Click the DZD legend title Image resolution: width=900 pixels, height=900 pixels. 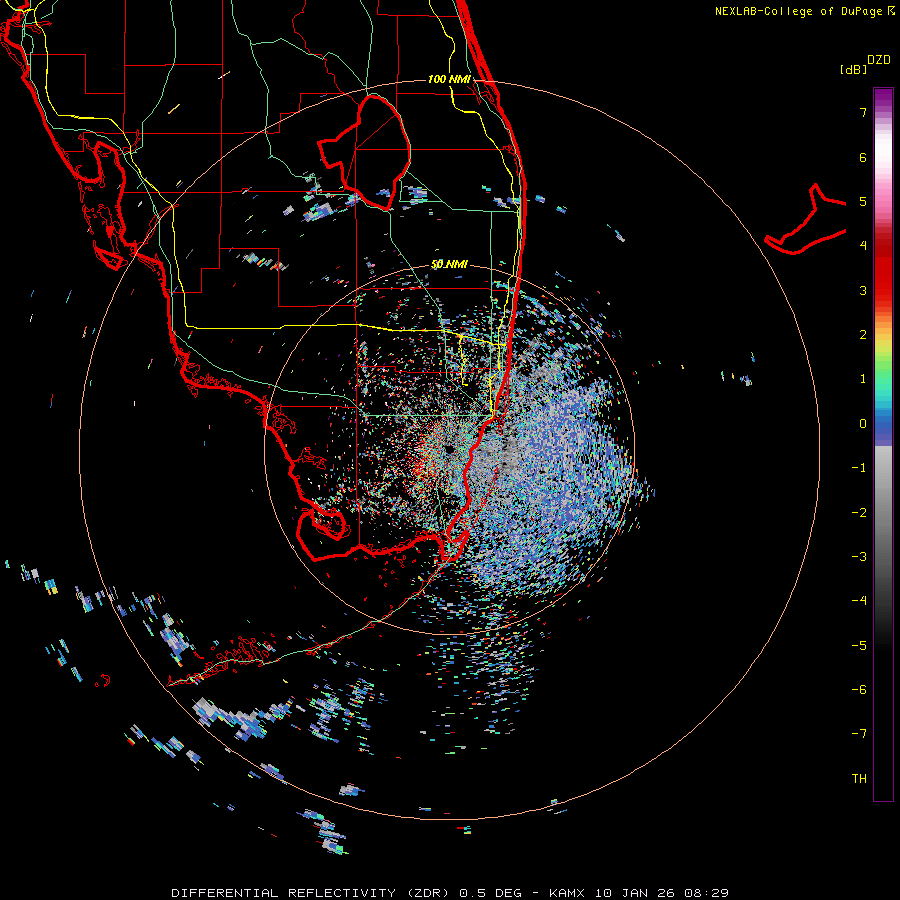(879, 60)
